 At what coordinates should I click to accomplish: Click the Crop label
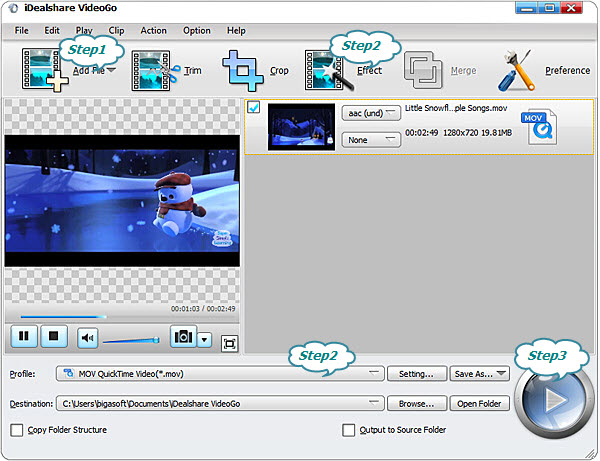click(279, 70)
